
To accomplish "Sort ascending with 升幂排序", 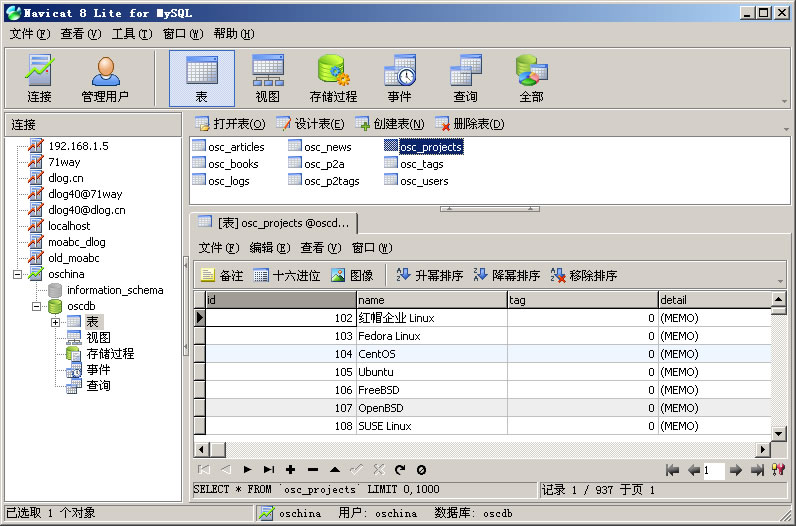I will point(430,275).
